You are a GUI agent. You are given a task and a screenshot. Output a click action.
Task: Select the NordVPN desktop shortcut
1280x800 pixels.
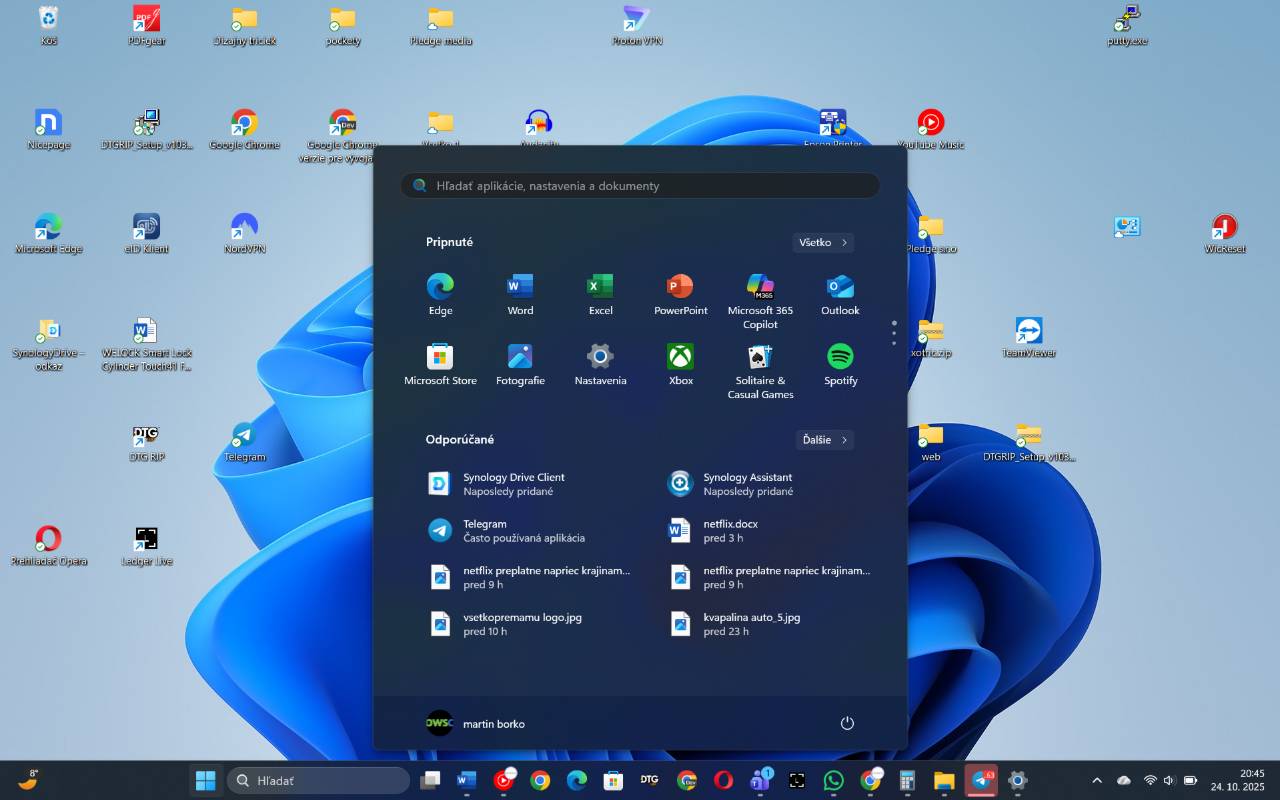click(x=244, y=234)
